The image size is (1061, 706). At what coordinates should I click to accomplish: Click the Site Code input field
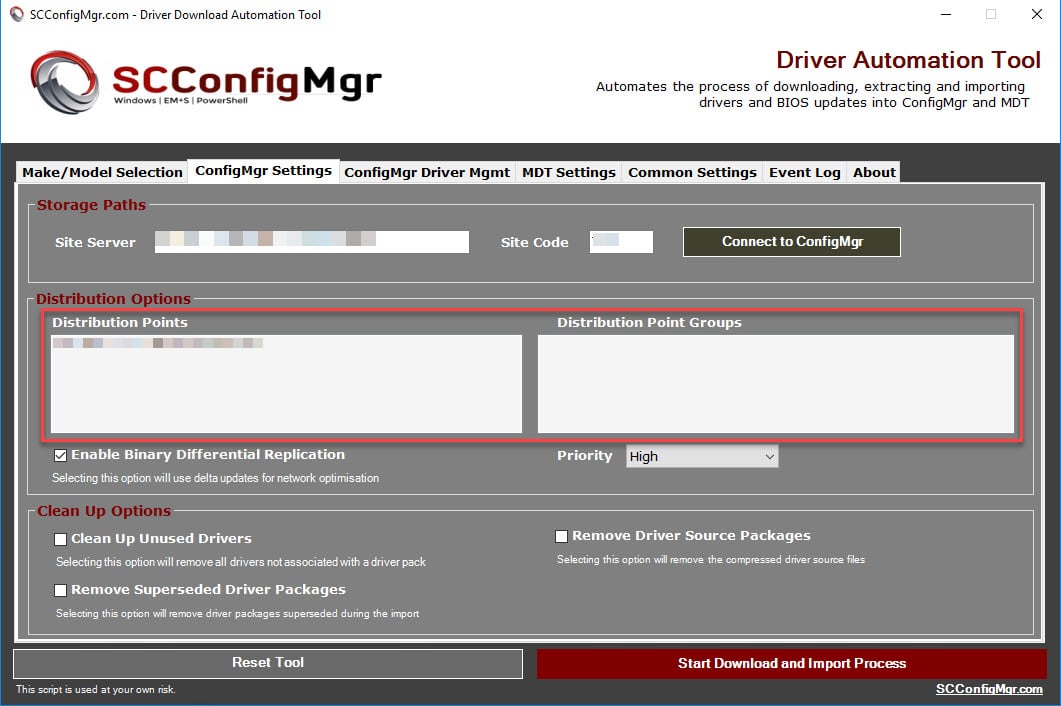(x=621, y=242)
